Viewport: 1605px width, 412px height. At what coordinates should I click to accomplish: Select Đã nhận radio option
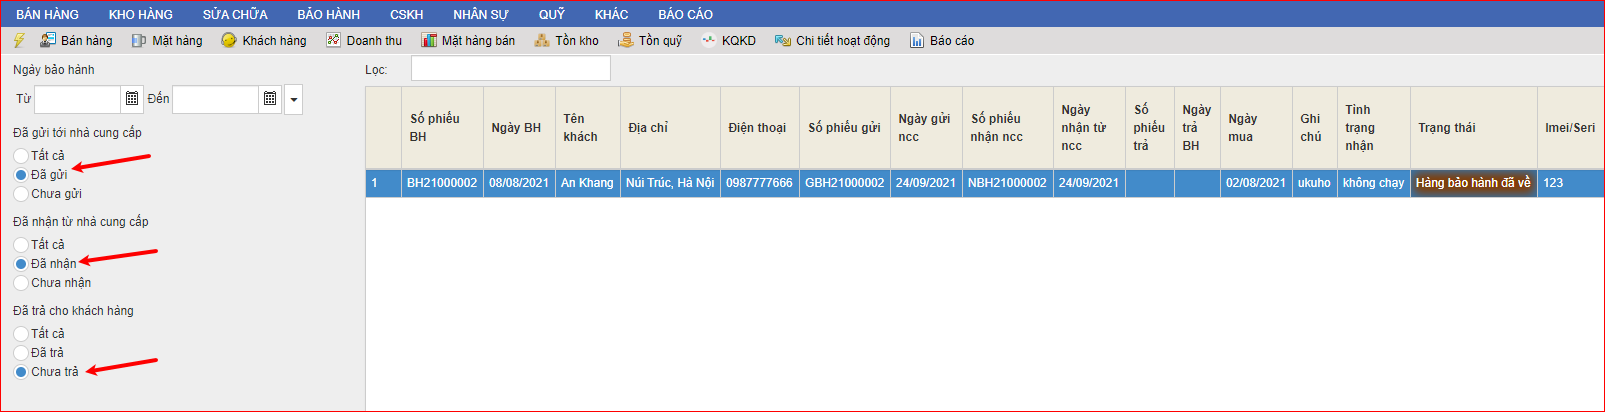click(x=21, y=264)
